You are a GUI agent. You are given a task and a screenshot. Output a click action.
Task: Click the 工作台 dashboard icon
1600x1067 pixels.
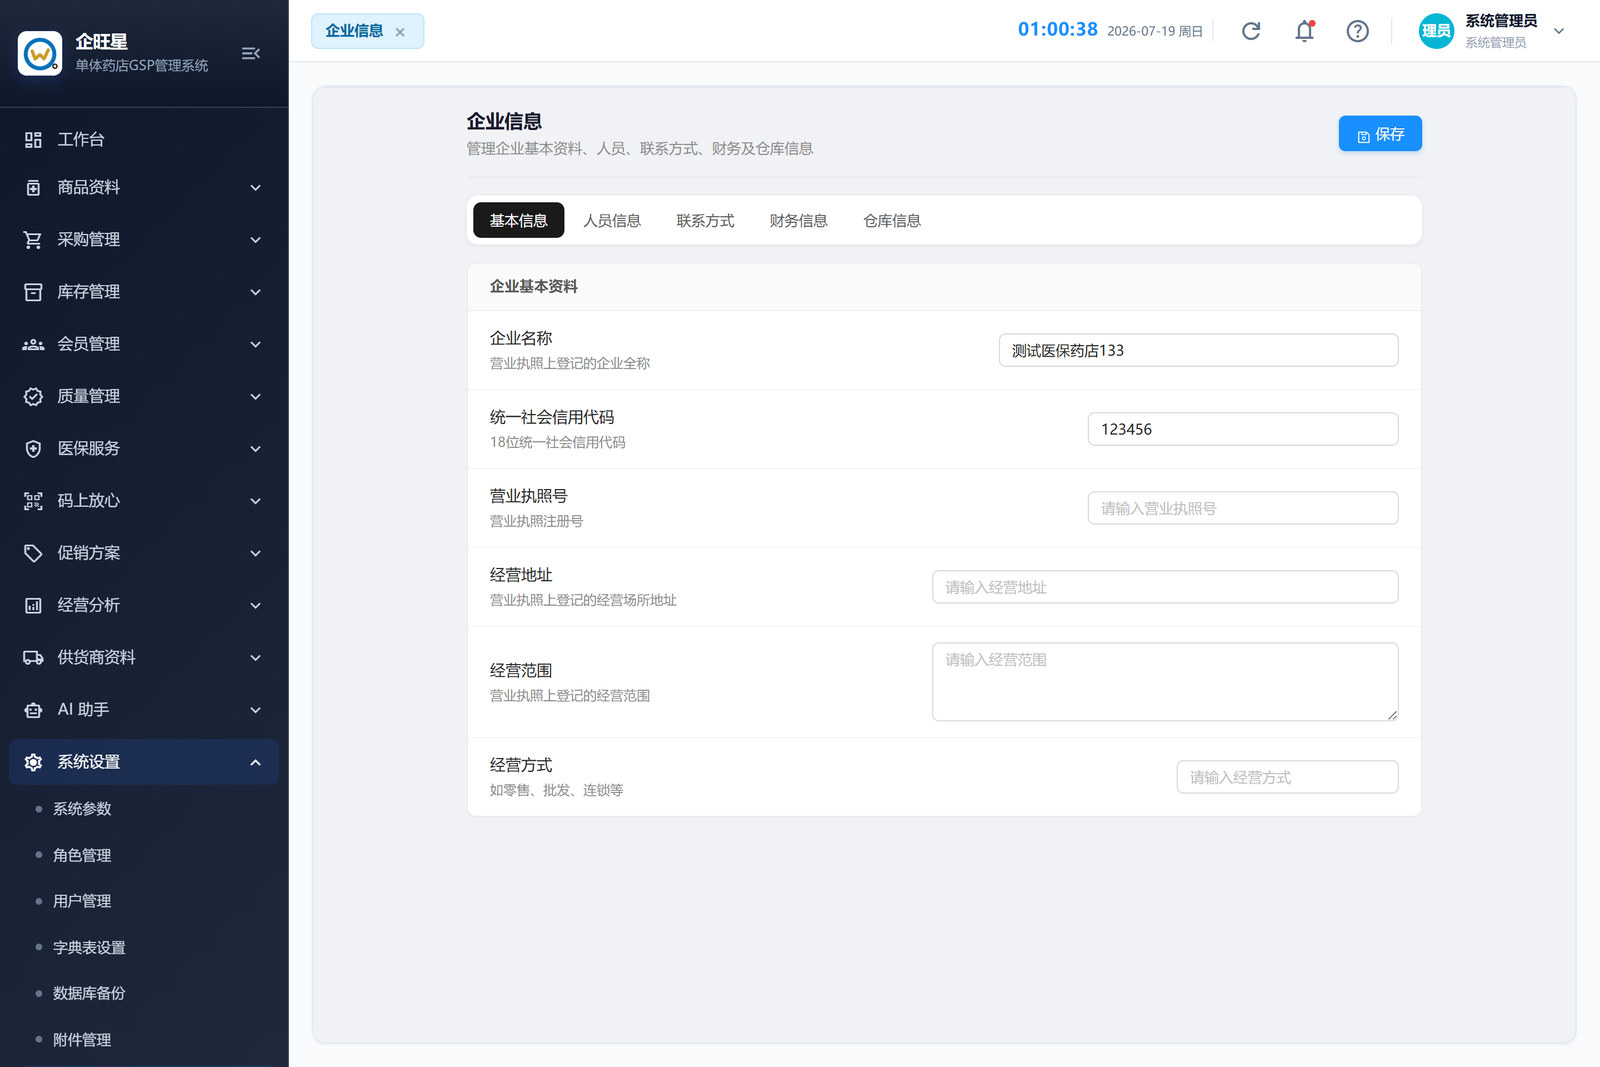pos(33,140)
